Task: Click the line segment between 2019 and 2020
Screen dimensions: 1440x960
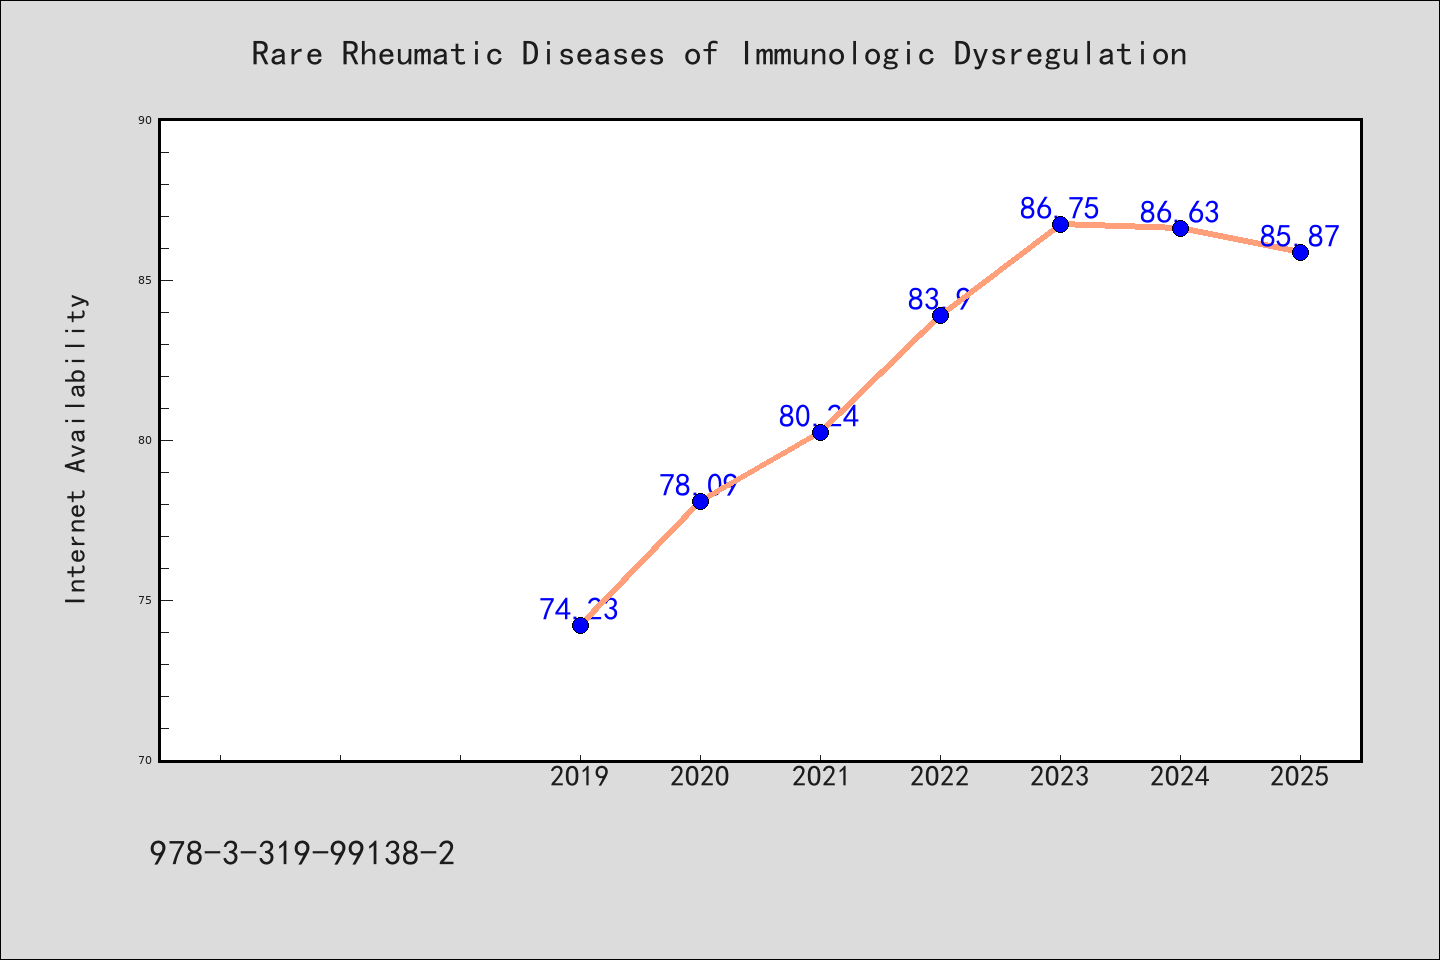Action: tap(640, 563)
